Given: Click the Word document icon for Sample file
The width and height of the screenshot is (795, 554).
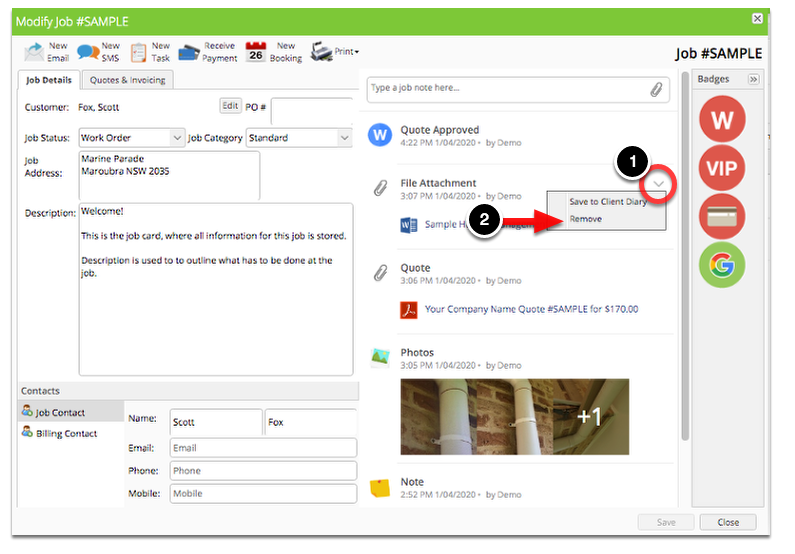Looking at the screenshot, I should tap(409, 225).
